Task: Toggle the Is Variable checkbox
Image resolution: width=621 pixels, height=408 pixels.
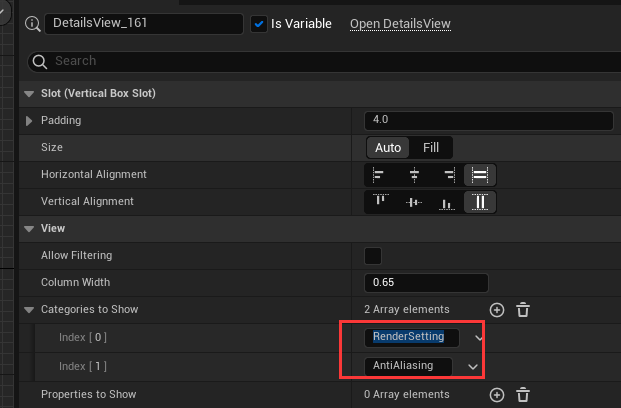Action: pyautogui.click(x=260, y=23)
